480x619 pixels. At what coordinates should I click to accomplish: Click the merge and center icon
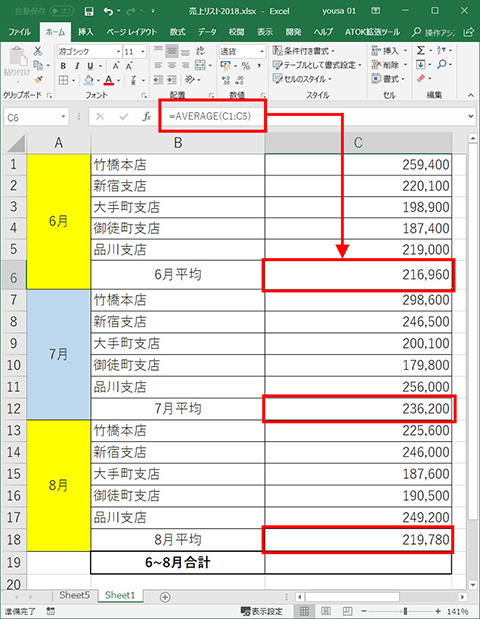(x=201, y=65)
